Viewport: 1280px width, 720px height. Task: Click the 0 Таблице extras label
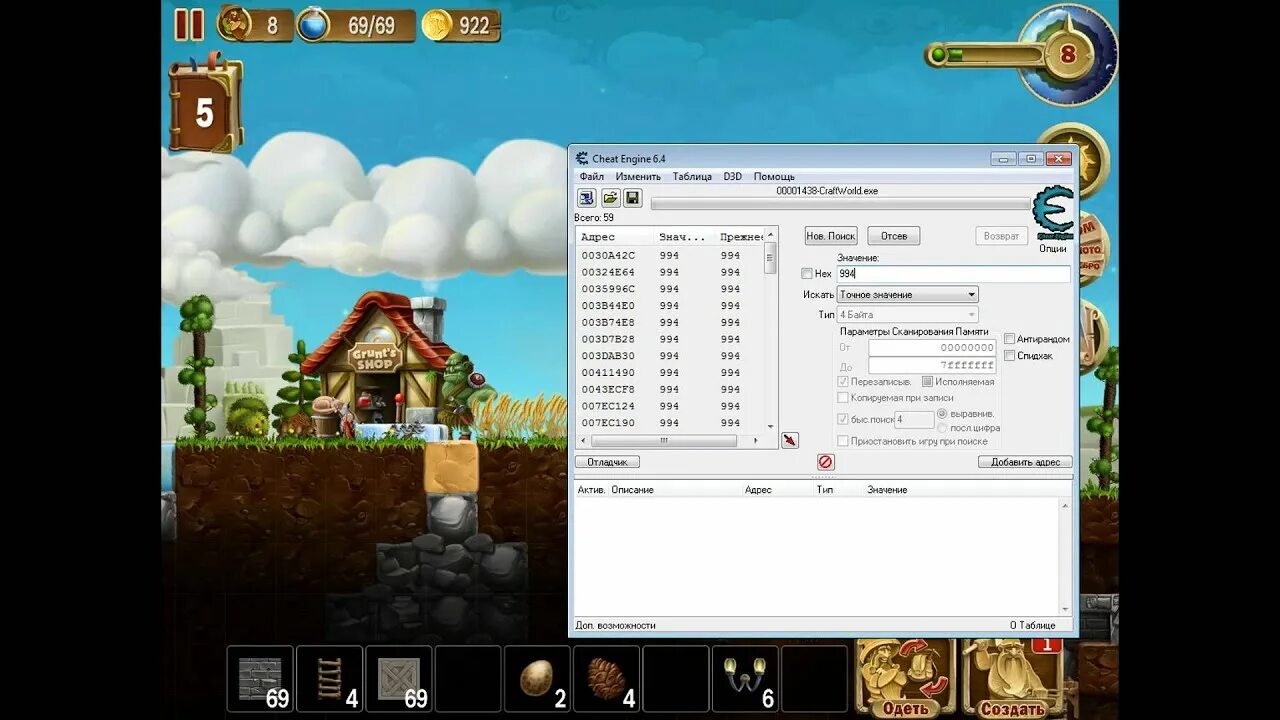(1032, 625)
